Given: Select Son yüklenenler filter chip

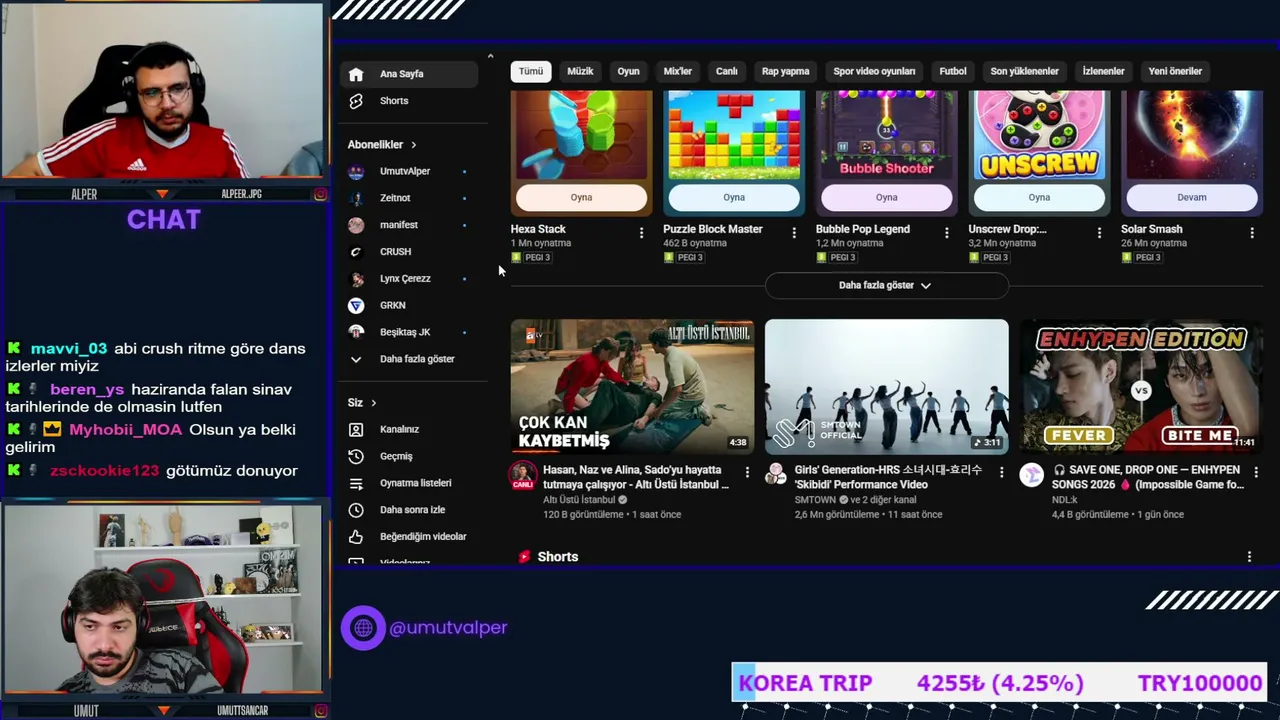Looking at the screenshot, I should point(1024,71).
